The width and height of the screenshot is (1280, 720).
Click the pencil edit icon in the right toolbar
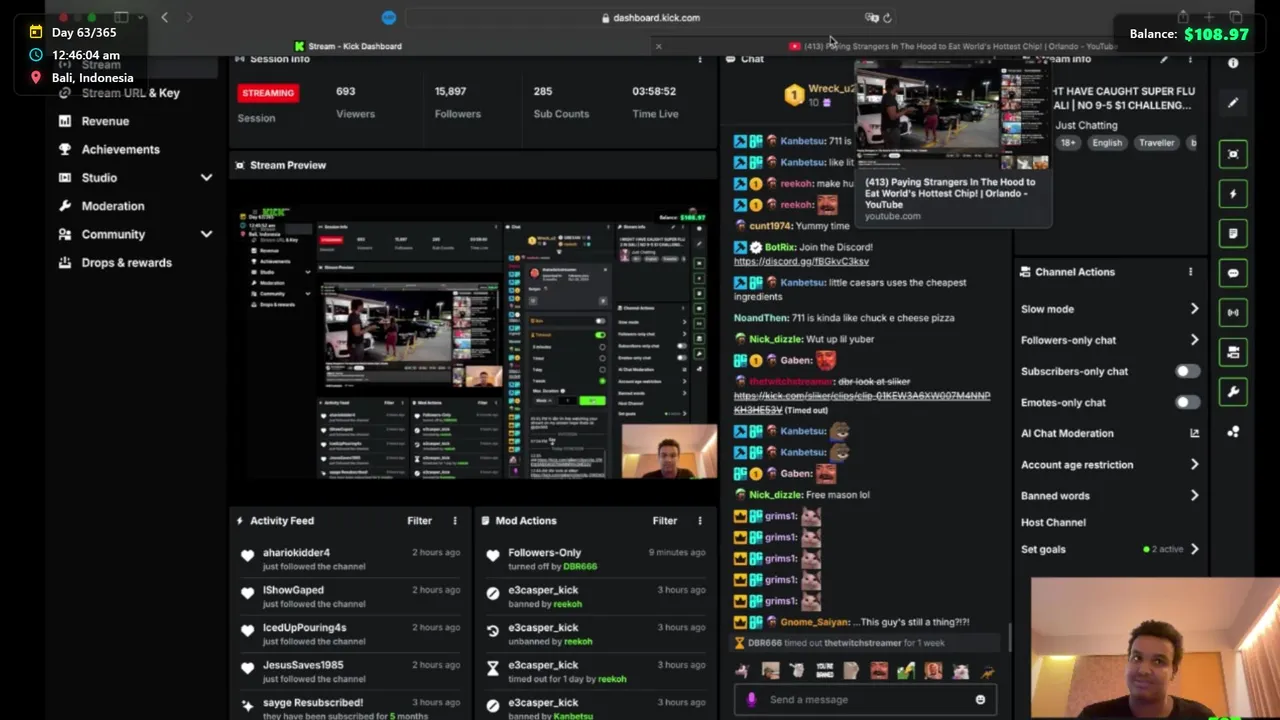(x=1233, y=102)
